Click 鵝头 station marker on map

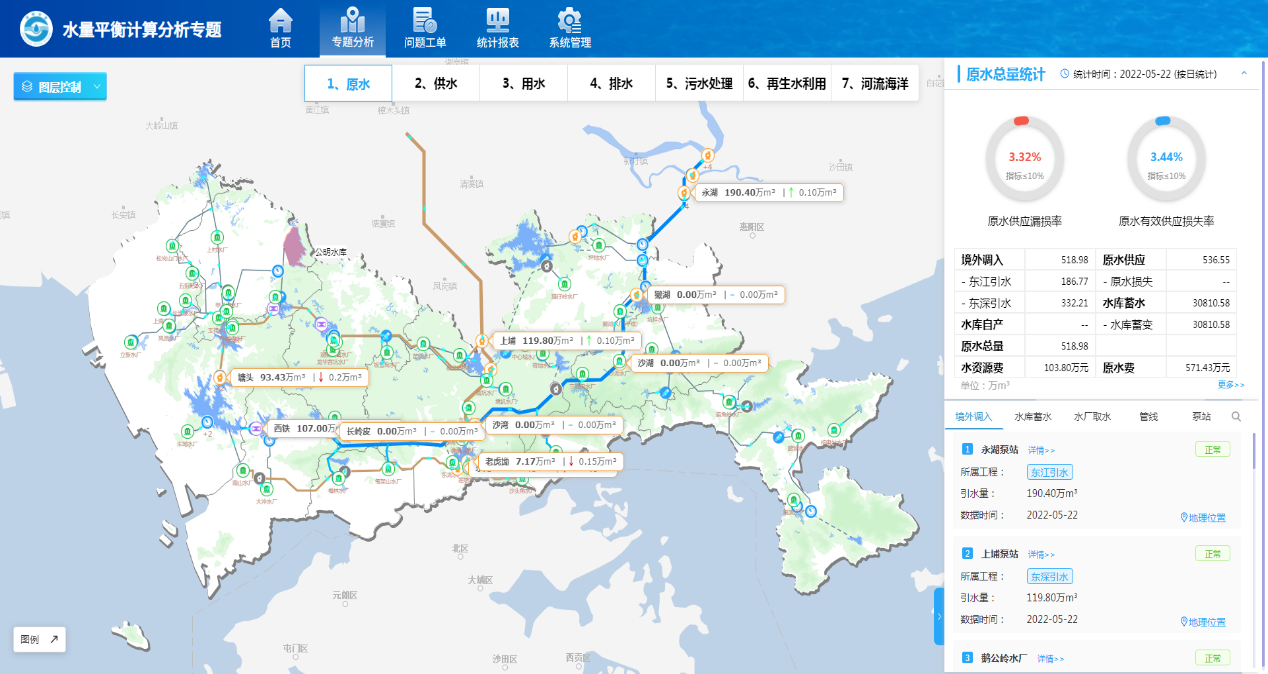pos(221,378)
